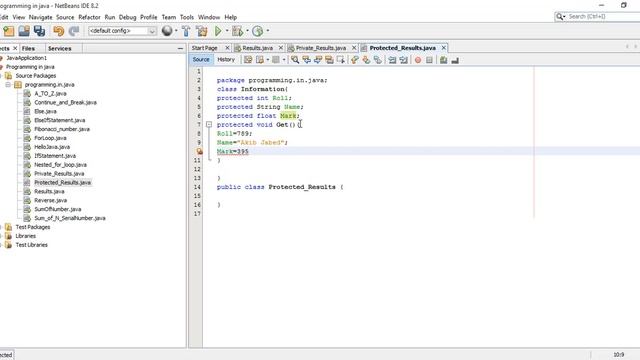Collapse the Get() method code fold
This screenshot has height=360, width=640.
tap(209, 124)
